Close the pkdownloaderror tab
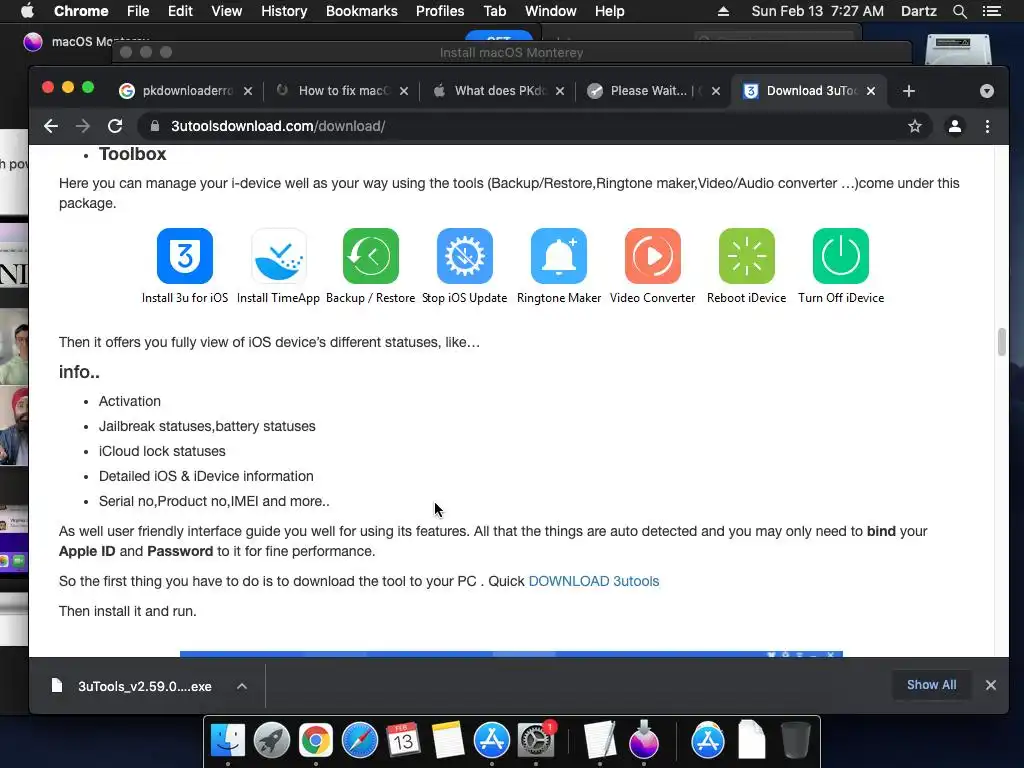 [248, 91]
